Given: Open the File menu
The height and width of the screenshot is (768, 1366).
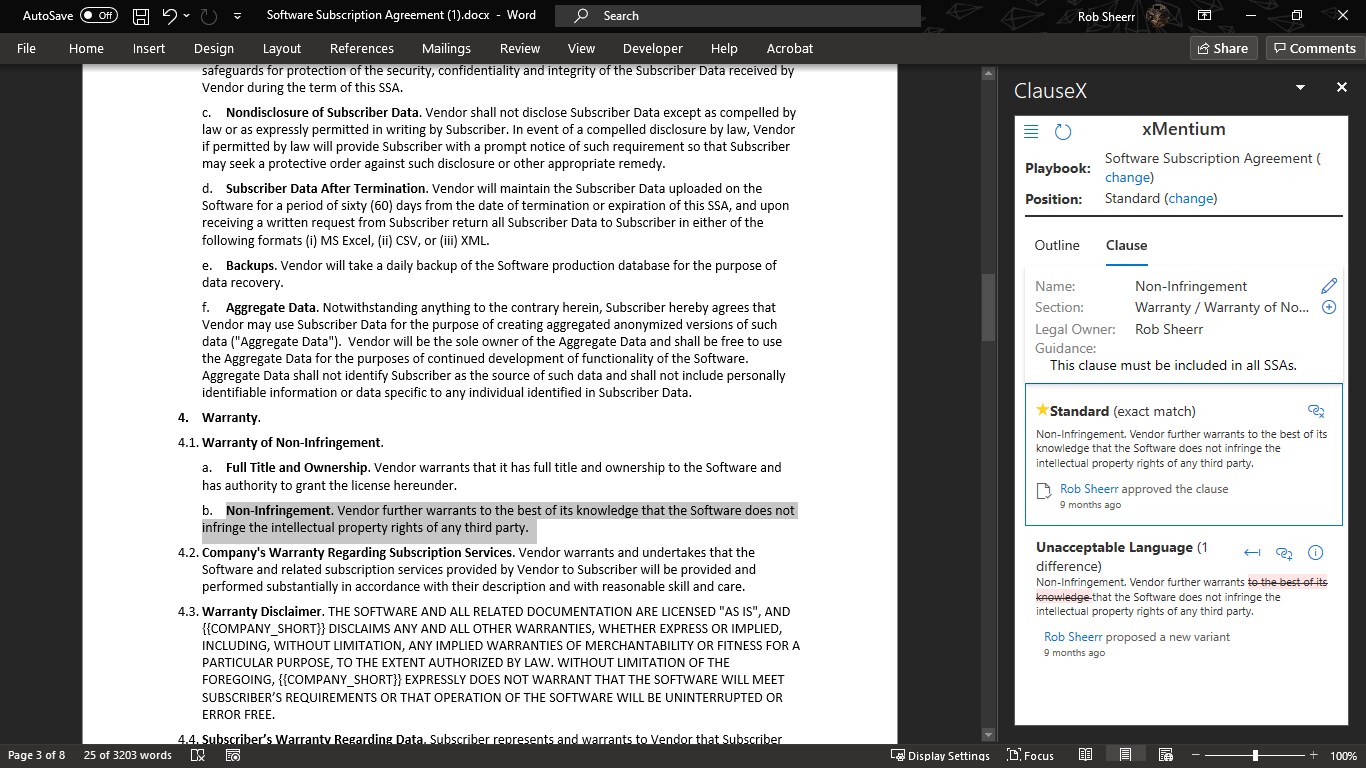Looking at the screenshot, I should tap(27, 48).
